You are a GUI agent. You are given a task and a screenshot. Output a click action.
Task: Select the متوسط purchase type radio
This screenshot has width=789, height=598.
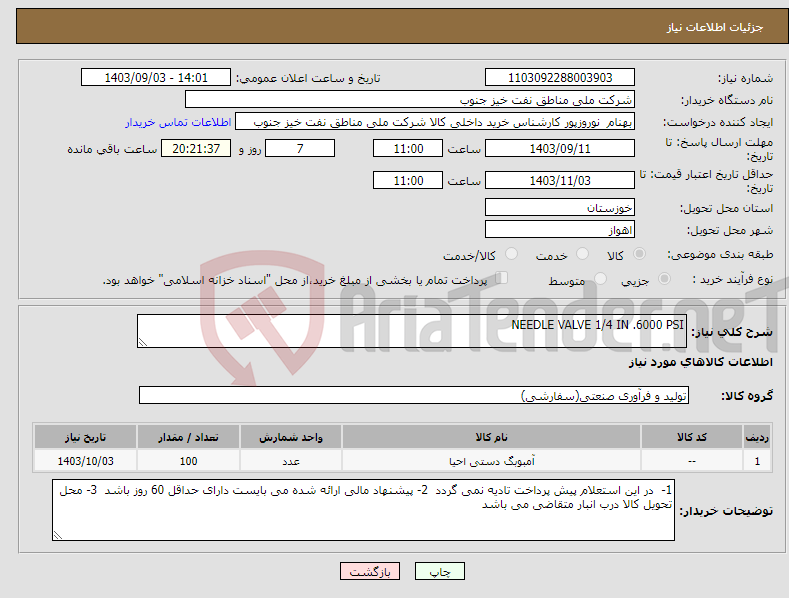click(x=600, y=278)
